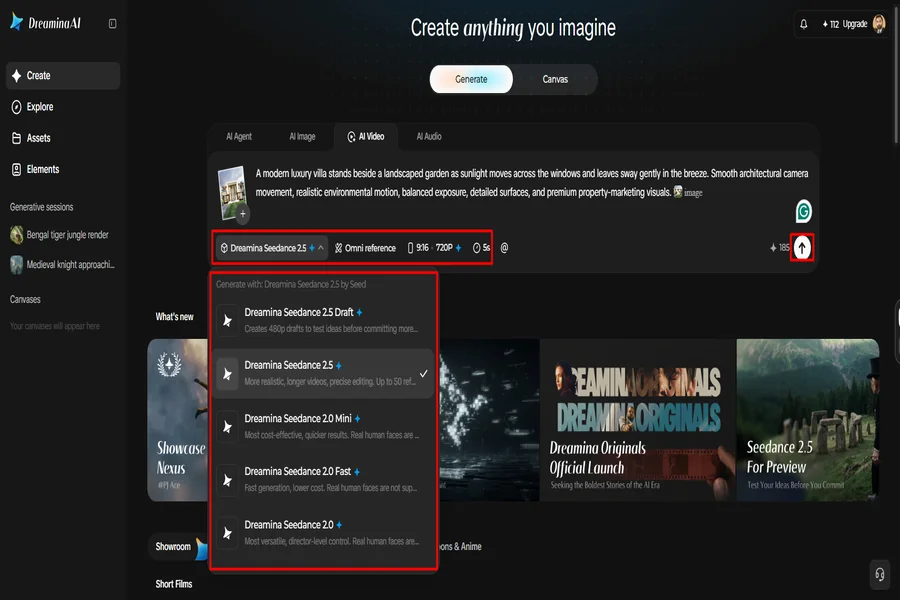
Task: Choose Dreamina Seedance 2.0 model
Action: tap(323, 533)
